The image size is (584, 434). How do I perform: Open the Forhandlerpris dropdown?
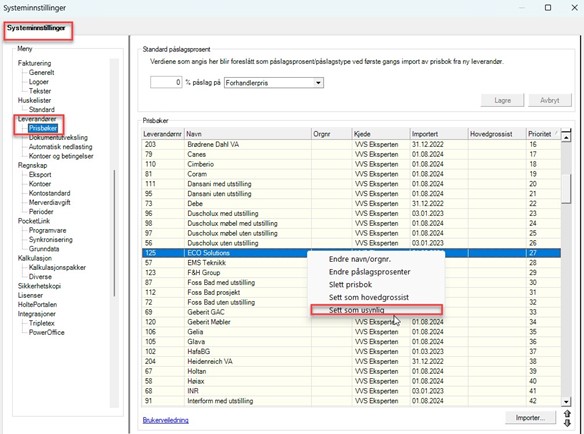click(x=318, y=83)
